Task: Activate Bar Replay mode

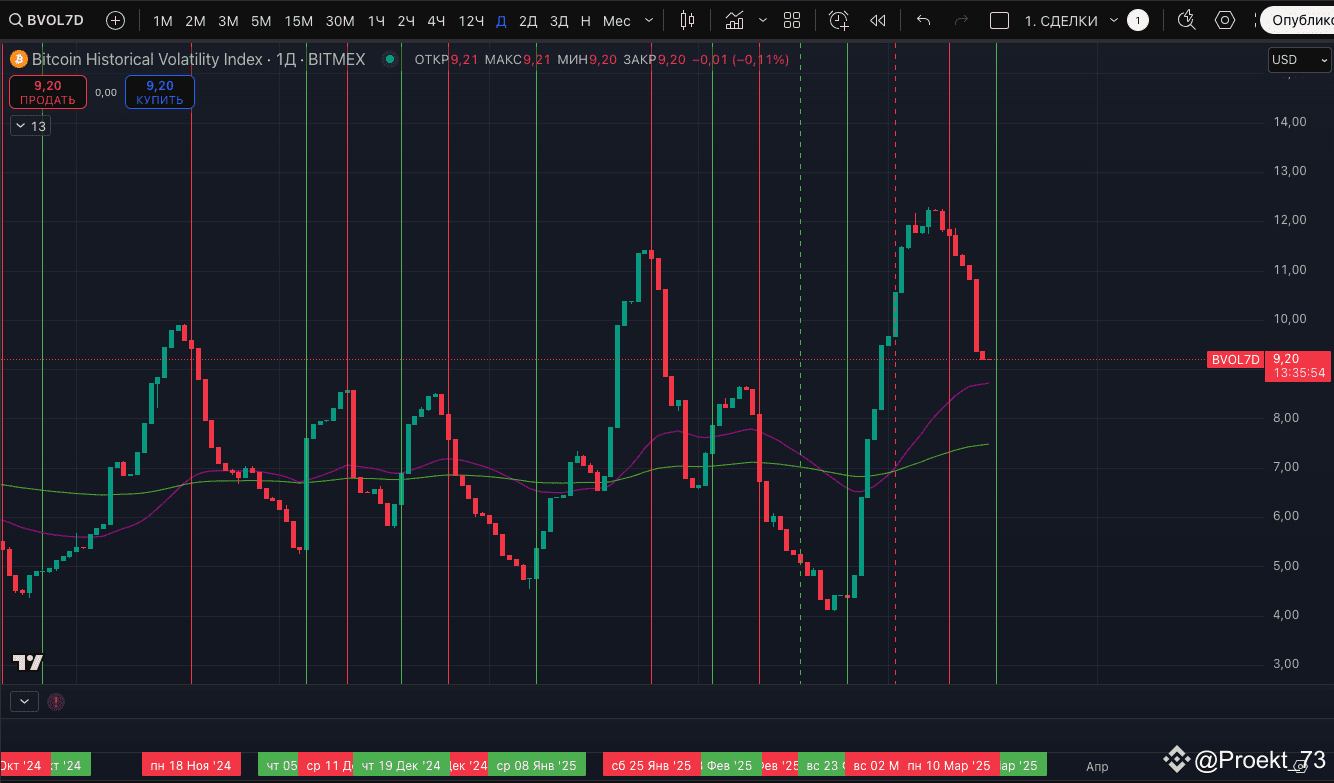Action: (x=877, y=19)
